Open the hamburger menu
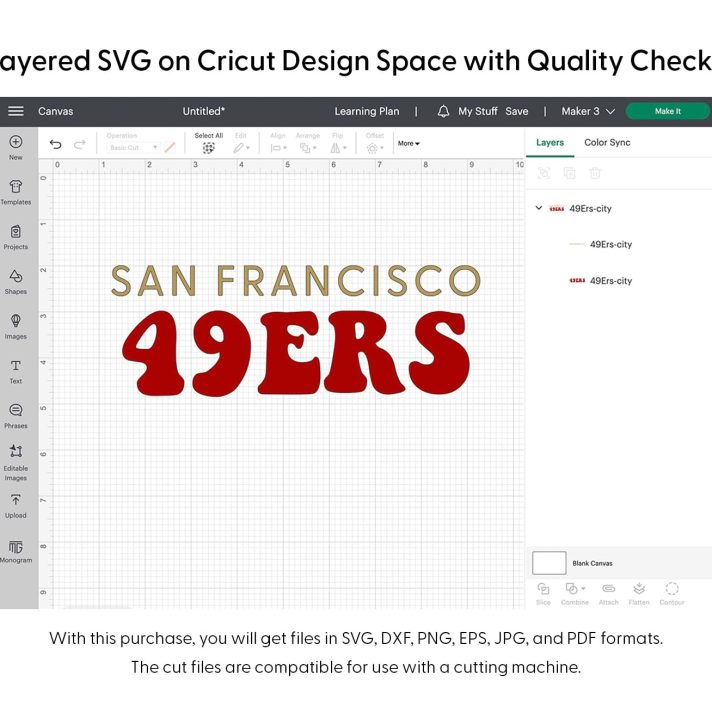 (x=16, y=111)
